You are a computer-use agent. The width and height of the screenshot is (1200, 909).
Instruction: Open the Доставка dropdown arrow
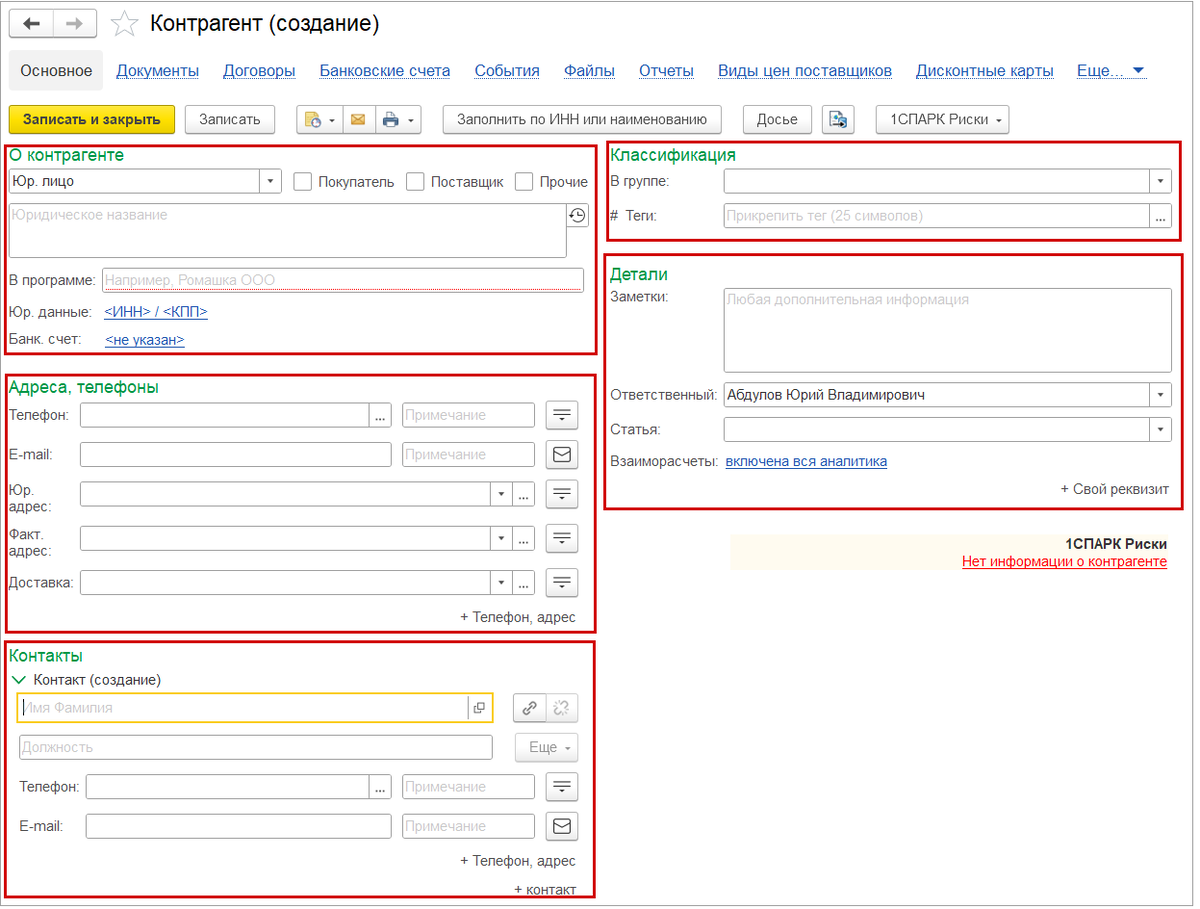[501, 582]
